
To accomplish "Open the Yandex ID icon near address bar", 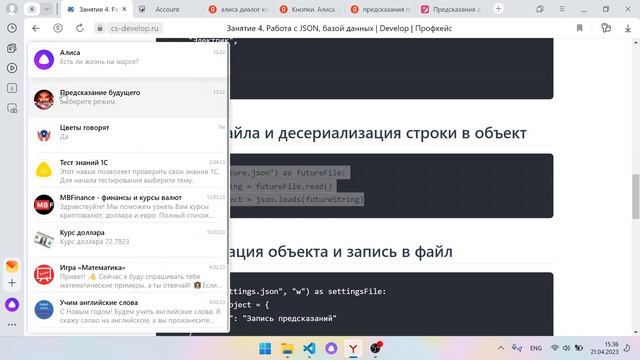I will 58,28.
